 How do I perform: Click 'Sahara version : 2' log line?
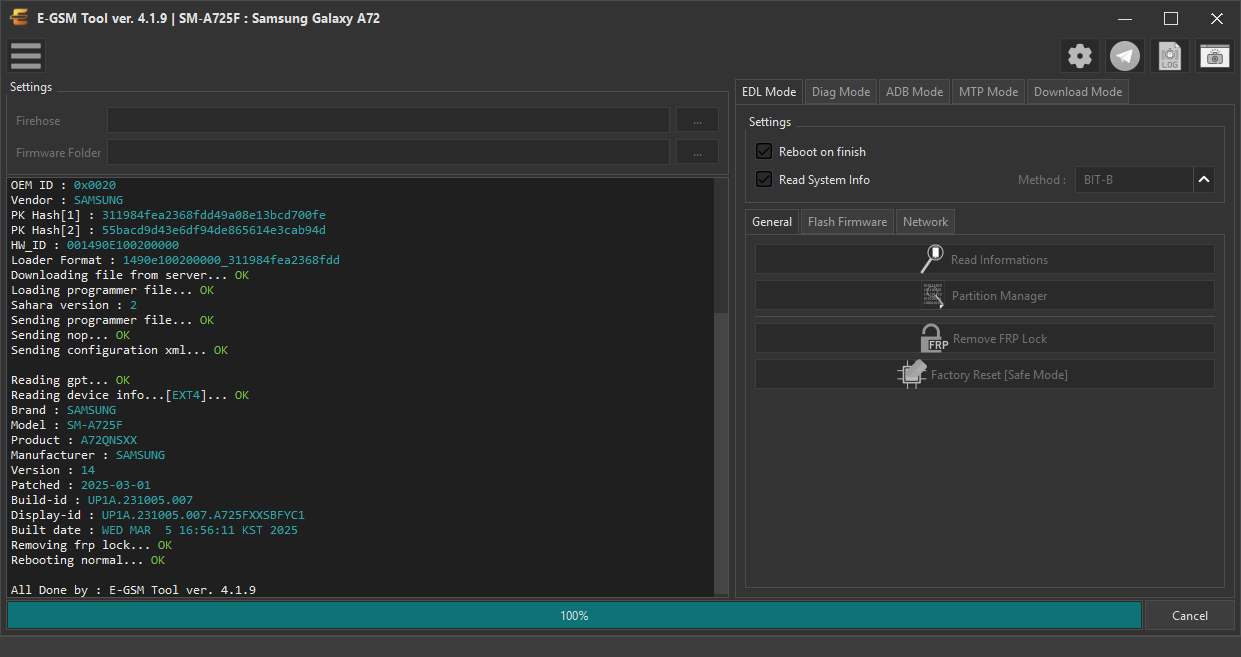74,305
